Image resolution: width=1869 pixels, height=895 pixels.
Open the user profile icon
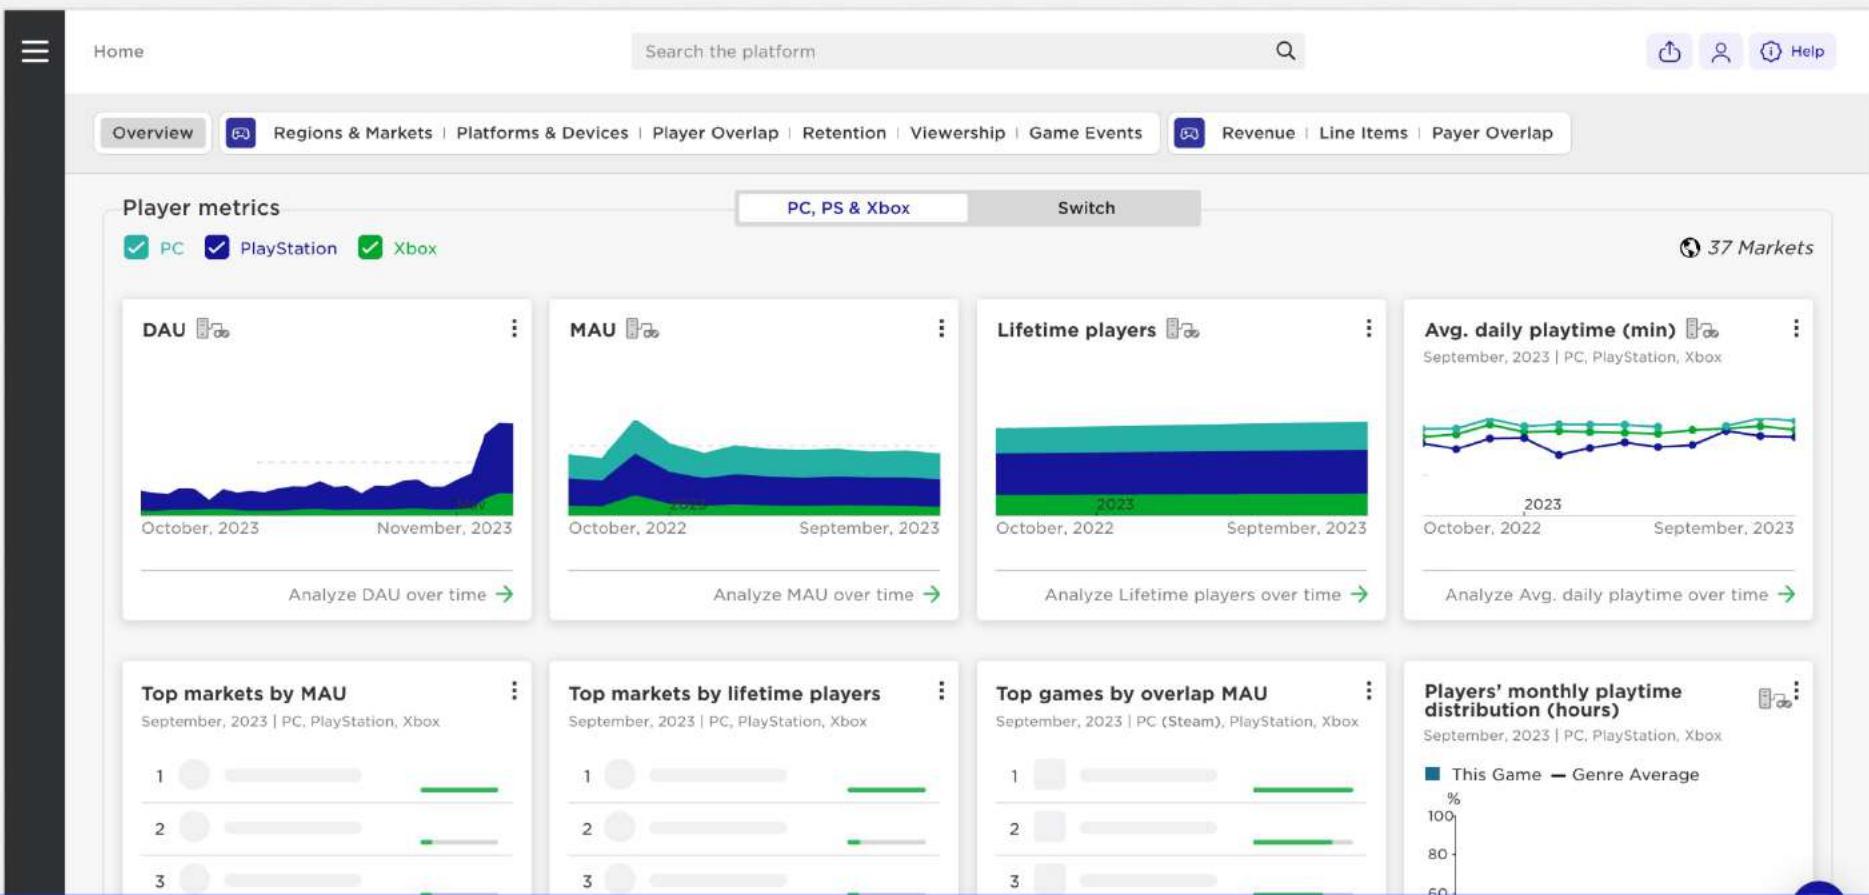(x=1720, y=52)
